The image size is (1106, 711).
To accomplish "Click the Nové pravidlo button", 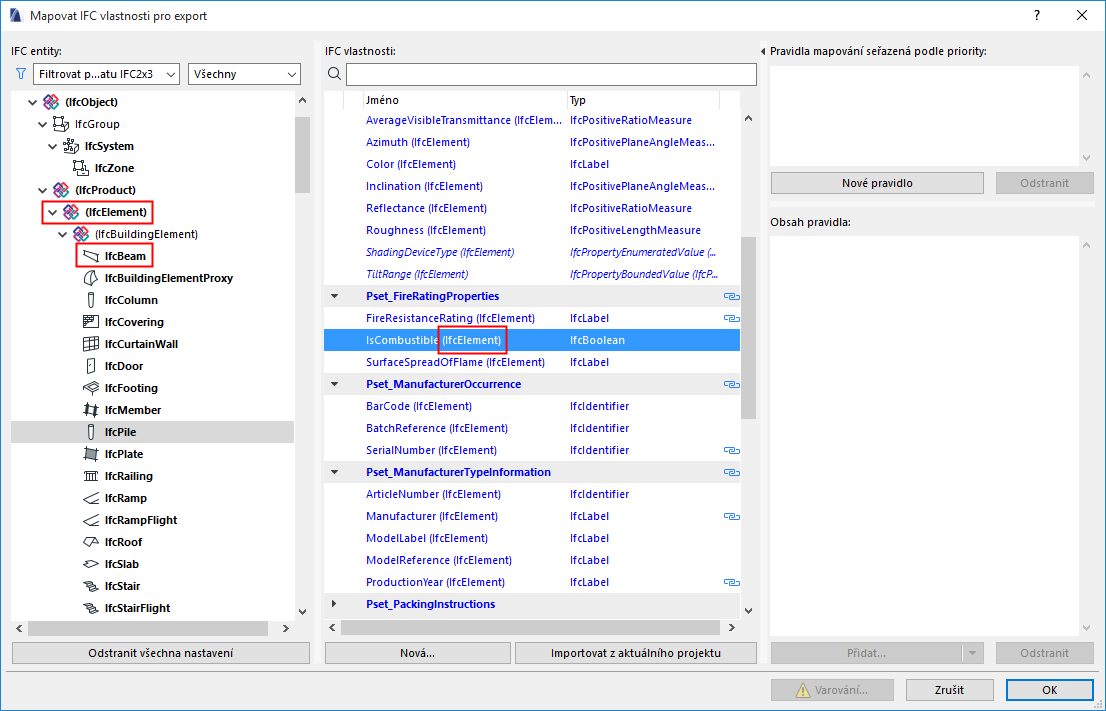I will click(877, 183).
